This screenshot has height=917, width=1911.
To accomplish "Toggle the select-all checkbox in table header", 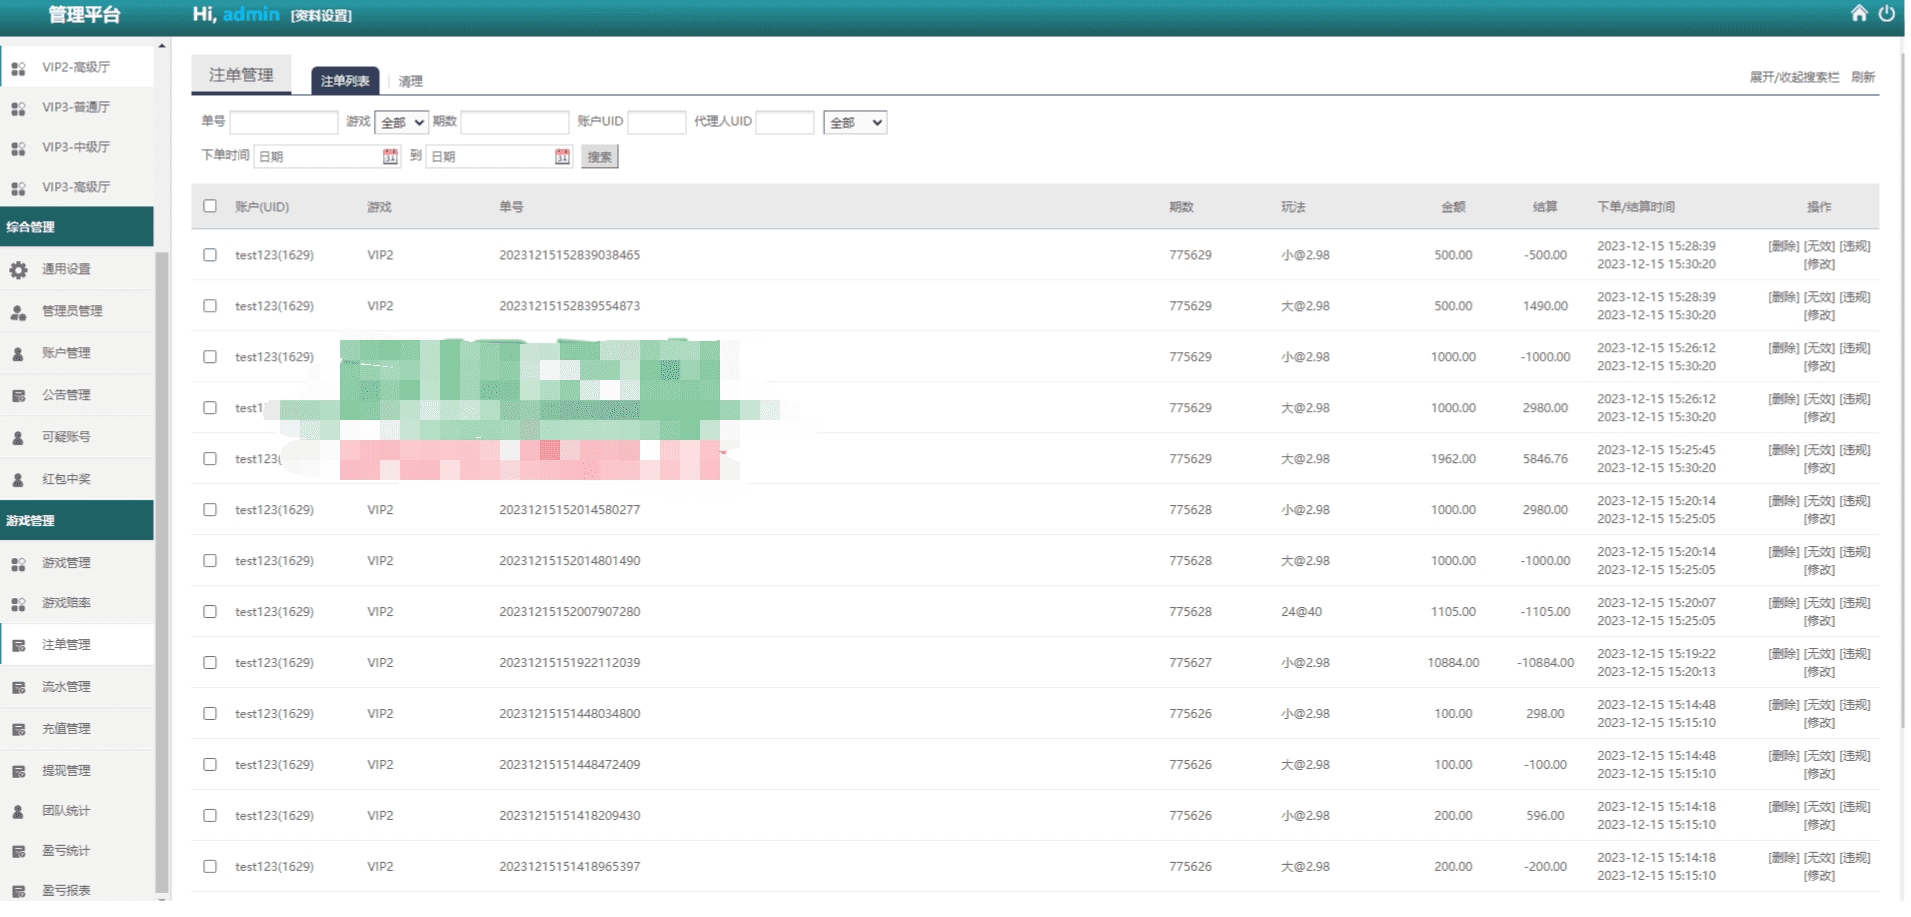I will (210, 206).
